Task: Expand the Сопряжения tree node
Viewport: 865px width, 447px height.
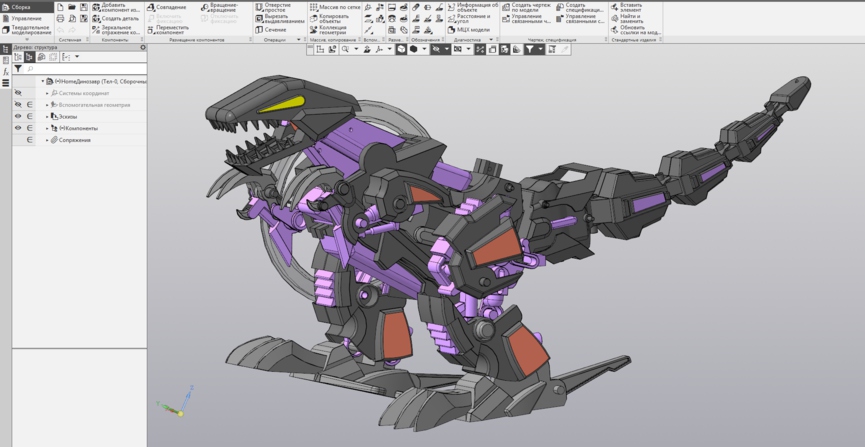Action: 47,140
